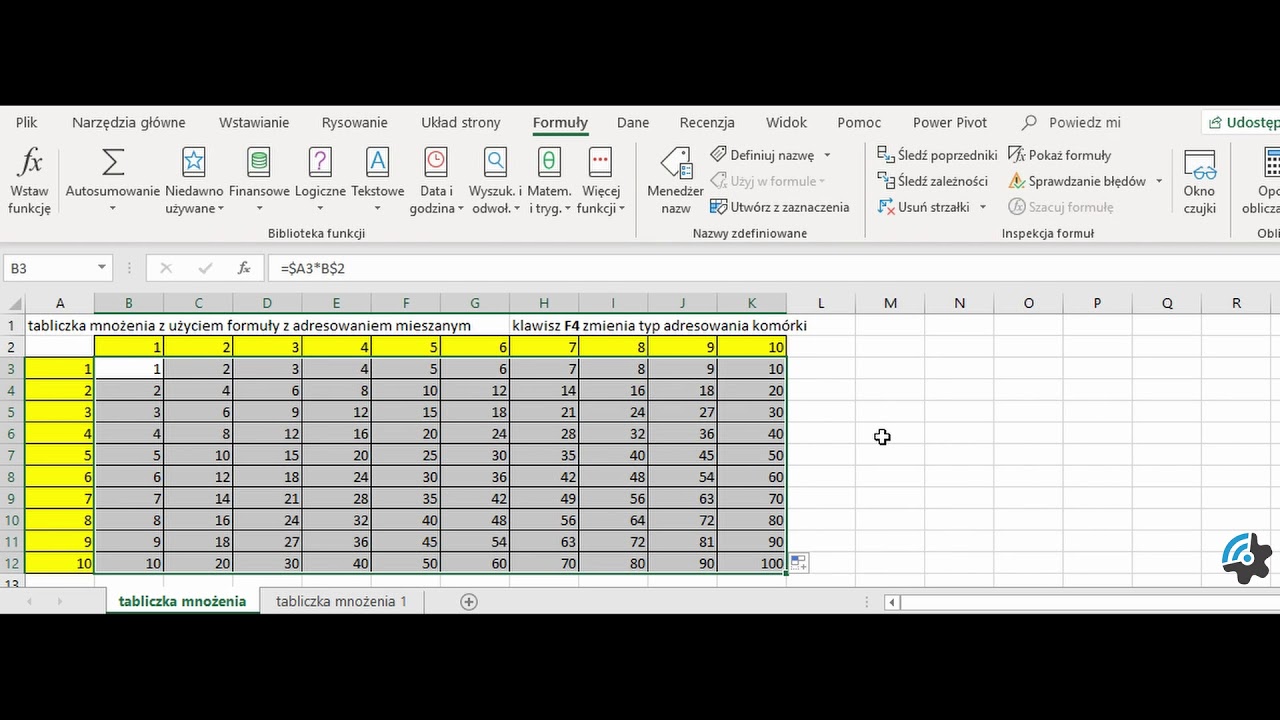Viewport: 1280px width, 720px height.
Task: Select yellow header cell K2 with 10
Action: (x=752, y=347)
